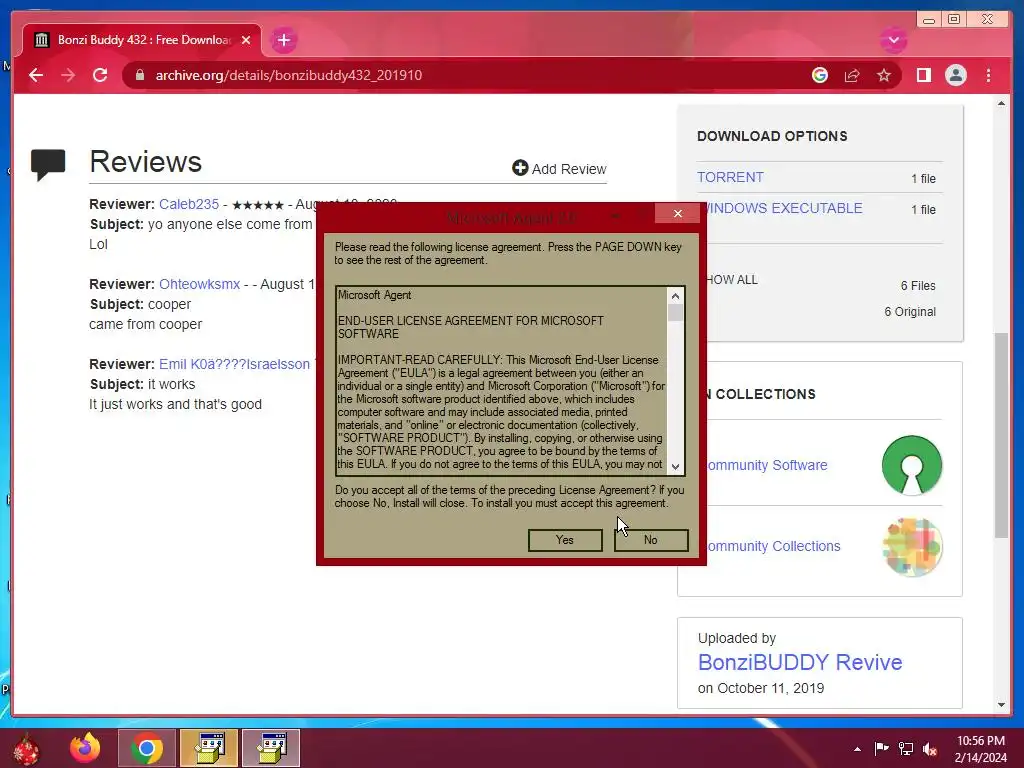Screen dimensions: 1024x768
Task: Open Chrome profile avatar
Action: tap(956, 75)
